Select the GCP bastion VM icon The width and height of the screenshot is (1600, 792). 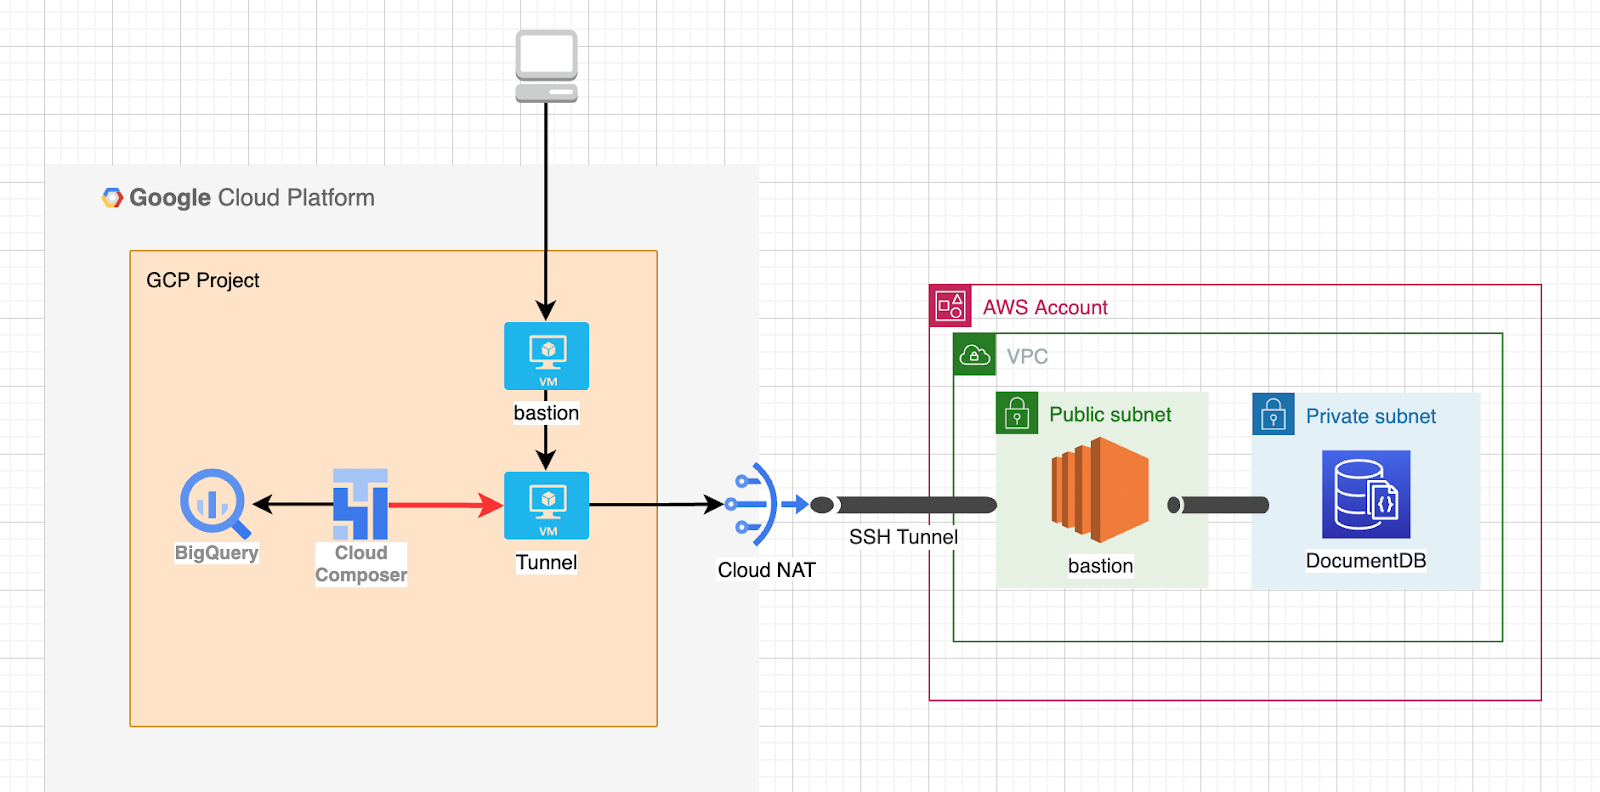coord(546,356)
